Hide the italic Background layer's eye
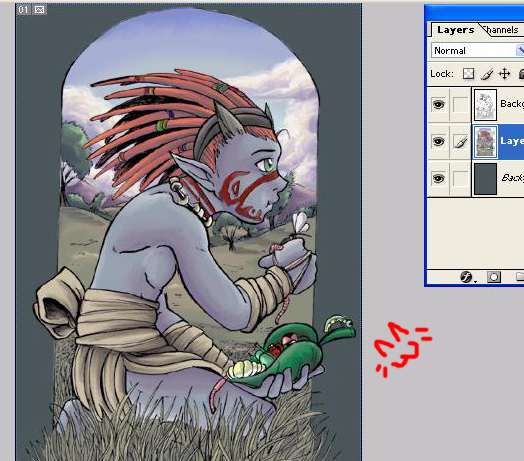 pos(438,178)
